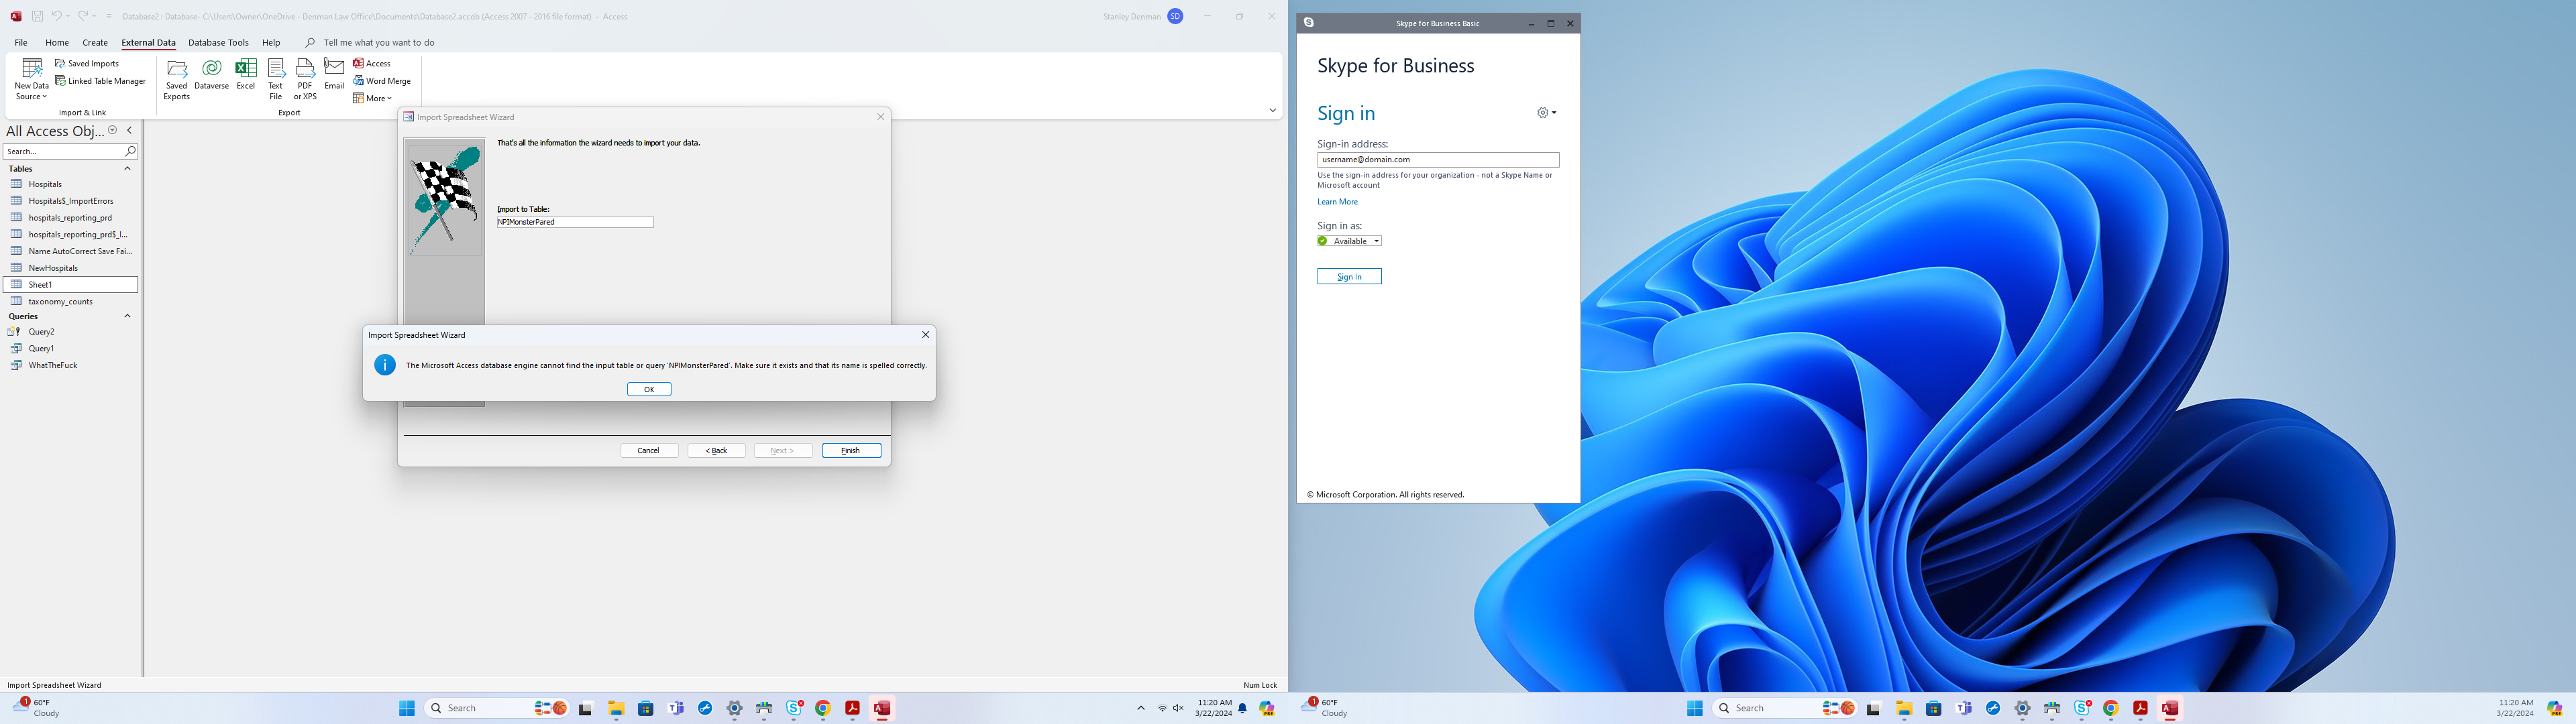
Task: Click the Import to Table field
Action: pos(575,222)
